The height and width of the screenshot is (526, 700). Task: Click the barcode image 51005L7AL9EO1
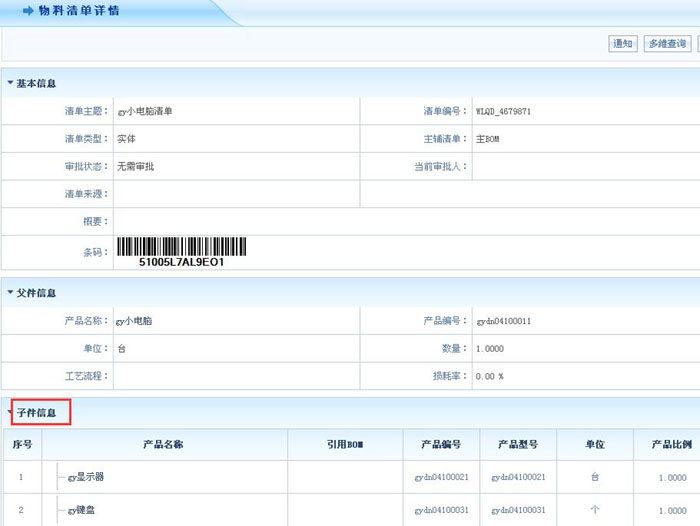(x=181, y=252)
